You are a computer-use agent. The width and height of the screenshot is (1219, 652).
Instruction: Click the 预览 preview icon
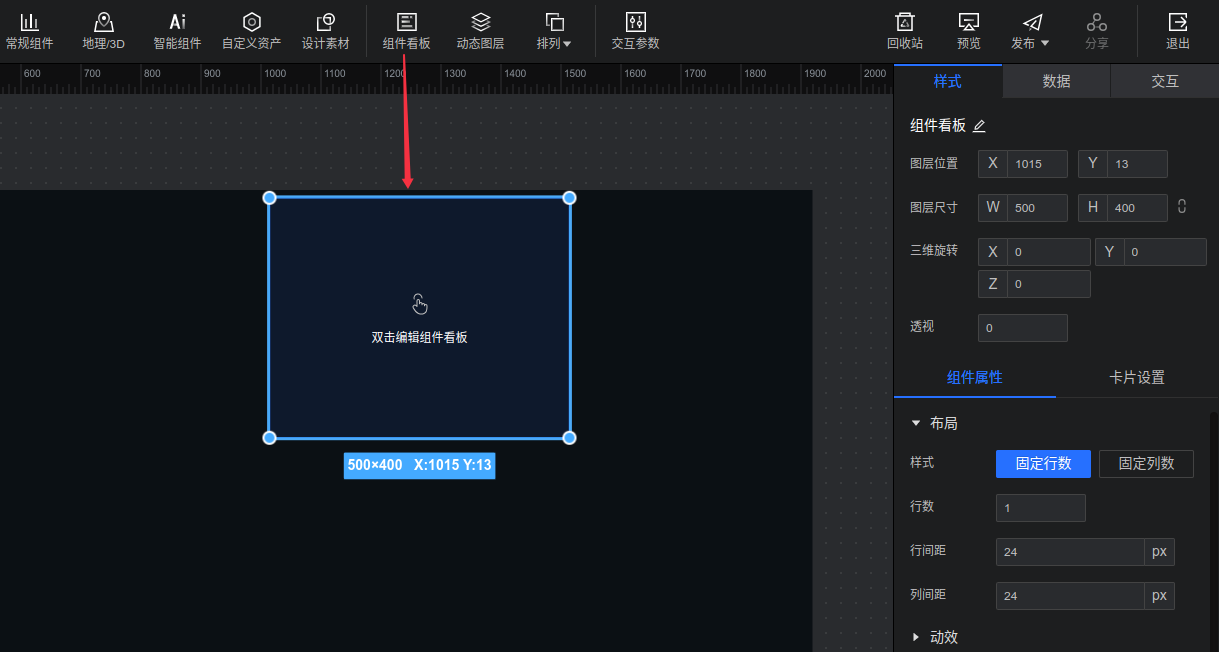[x=968, y=31]
